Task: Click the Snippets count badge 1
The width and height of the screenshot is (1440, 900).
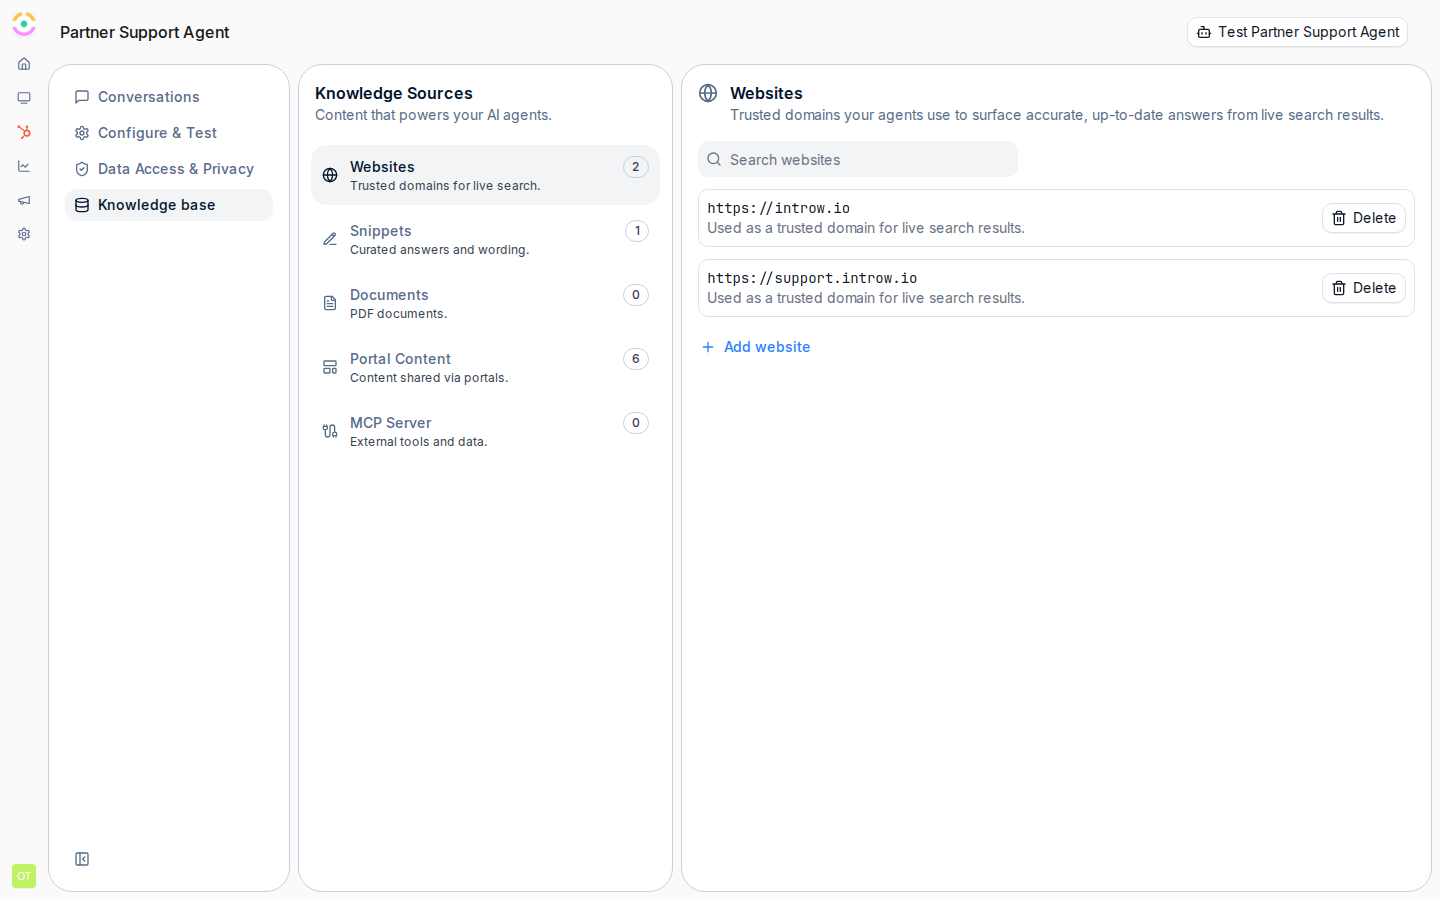Action: pos(637,231)
